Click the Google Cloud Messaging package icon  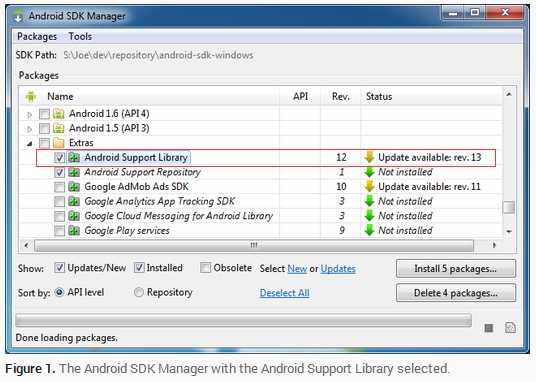(74, 216)
